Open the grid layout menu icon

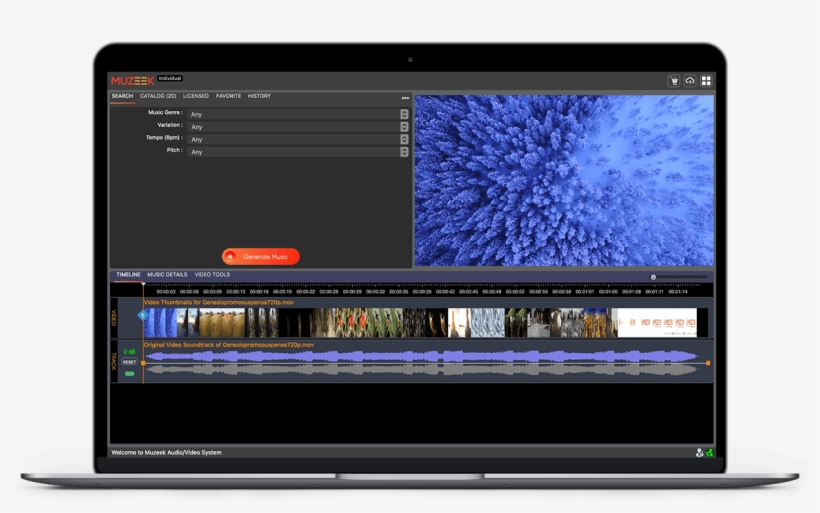tap(706, 81)
